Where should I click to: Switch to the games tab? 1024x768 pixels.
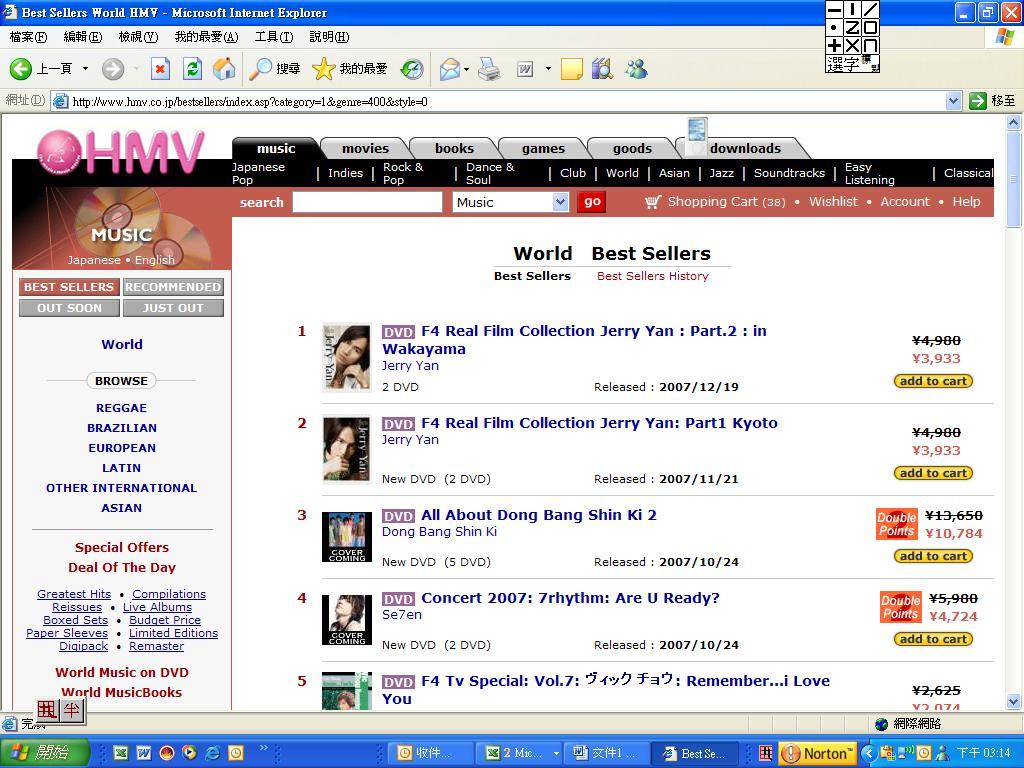(543, 149)
